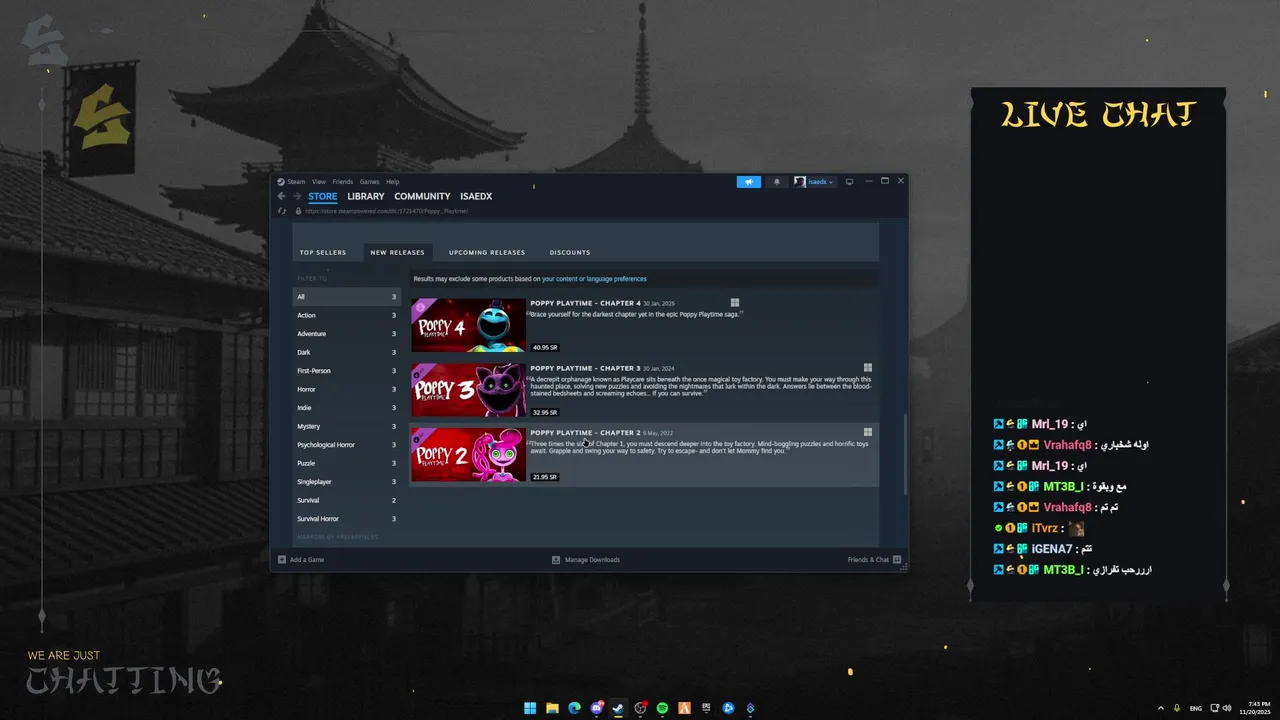Switch to the Upcoming Releases tab
The image size is (1280, 720).
click(487, 252)
